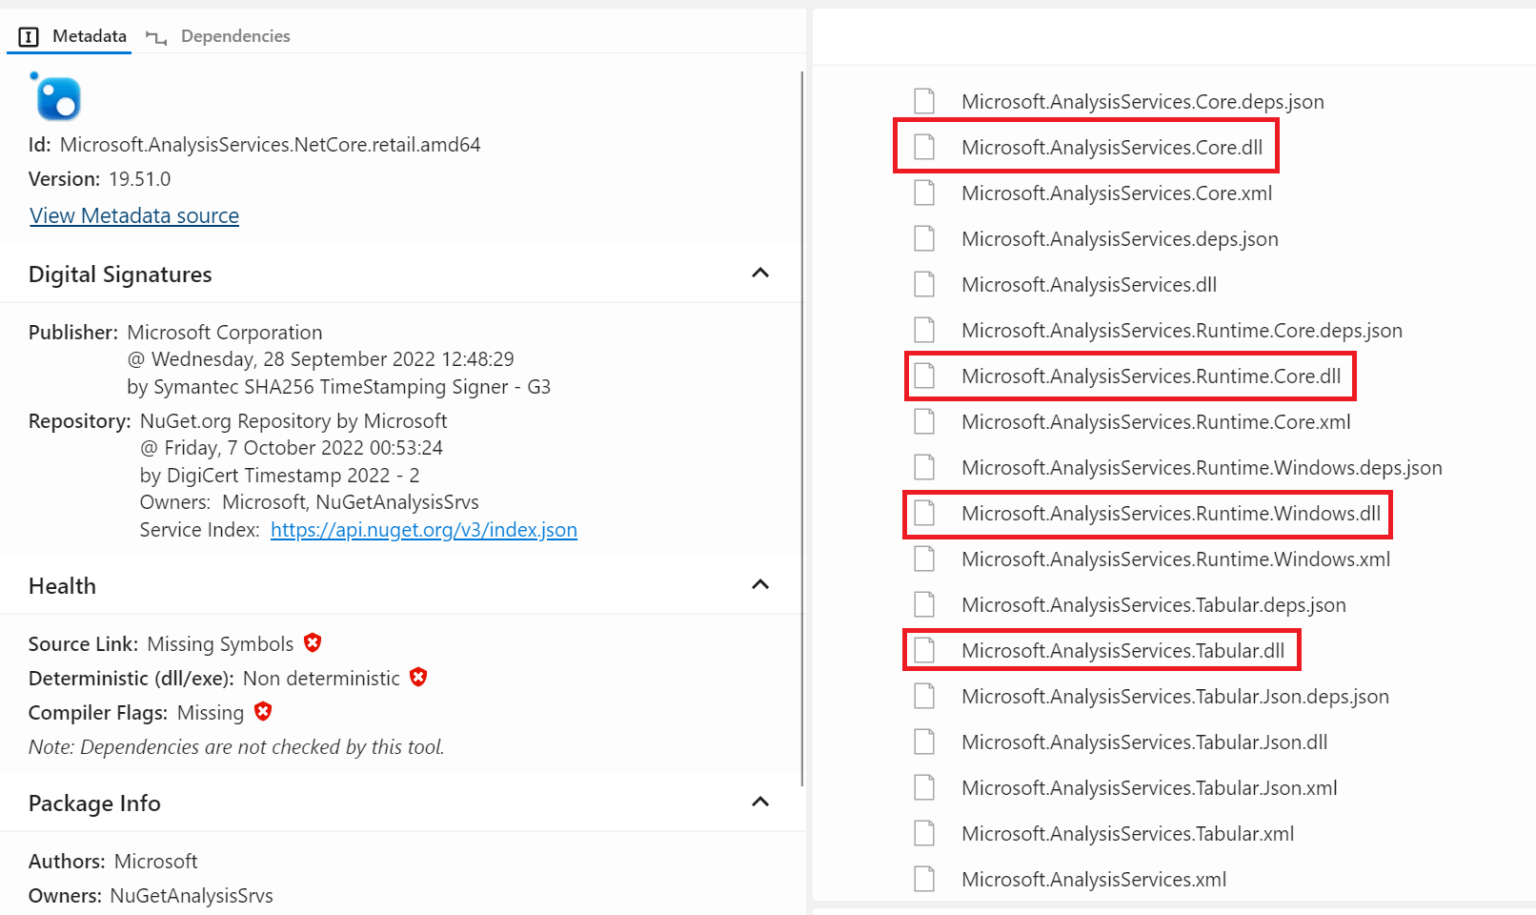Collapse the Health section
This screenshot has height=915, width=1536.
[x=760, y=584]
